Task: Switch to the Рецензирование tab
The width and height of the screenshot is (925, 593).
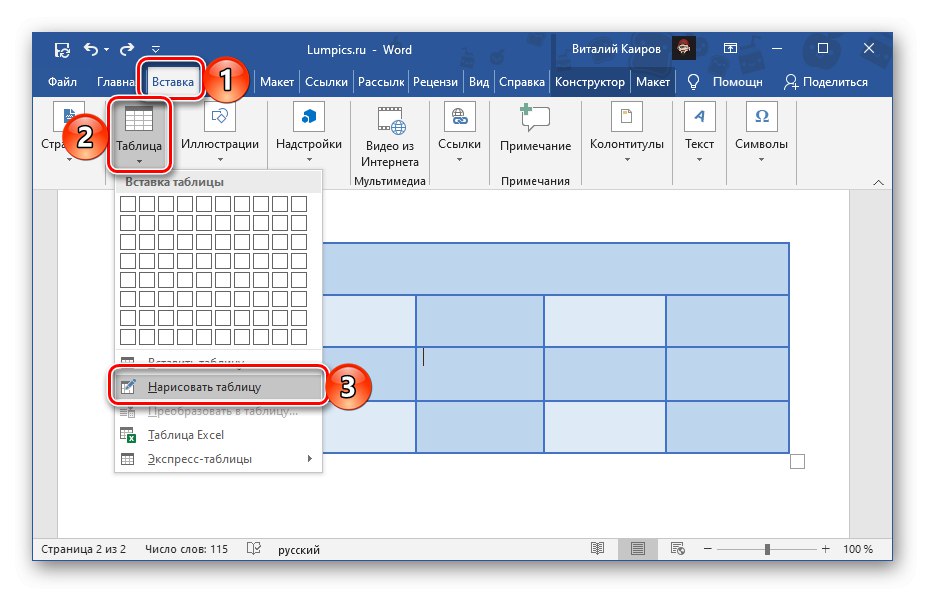Action: 435,82
